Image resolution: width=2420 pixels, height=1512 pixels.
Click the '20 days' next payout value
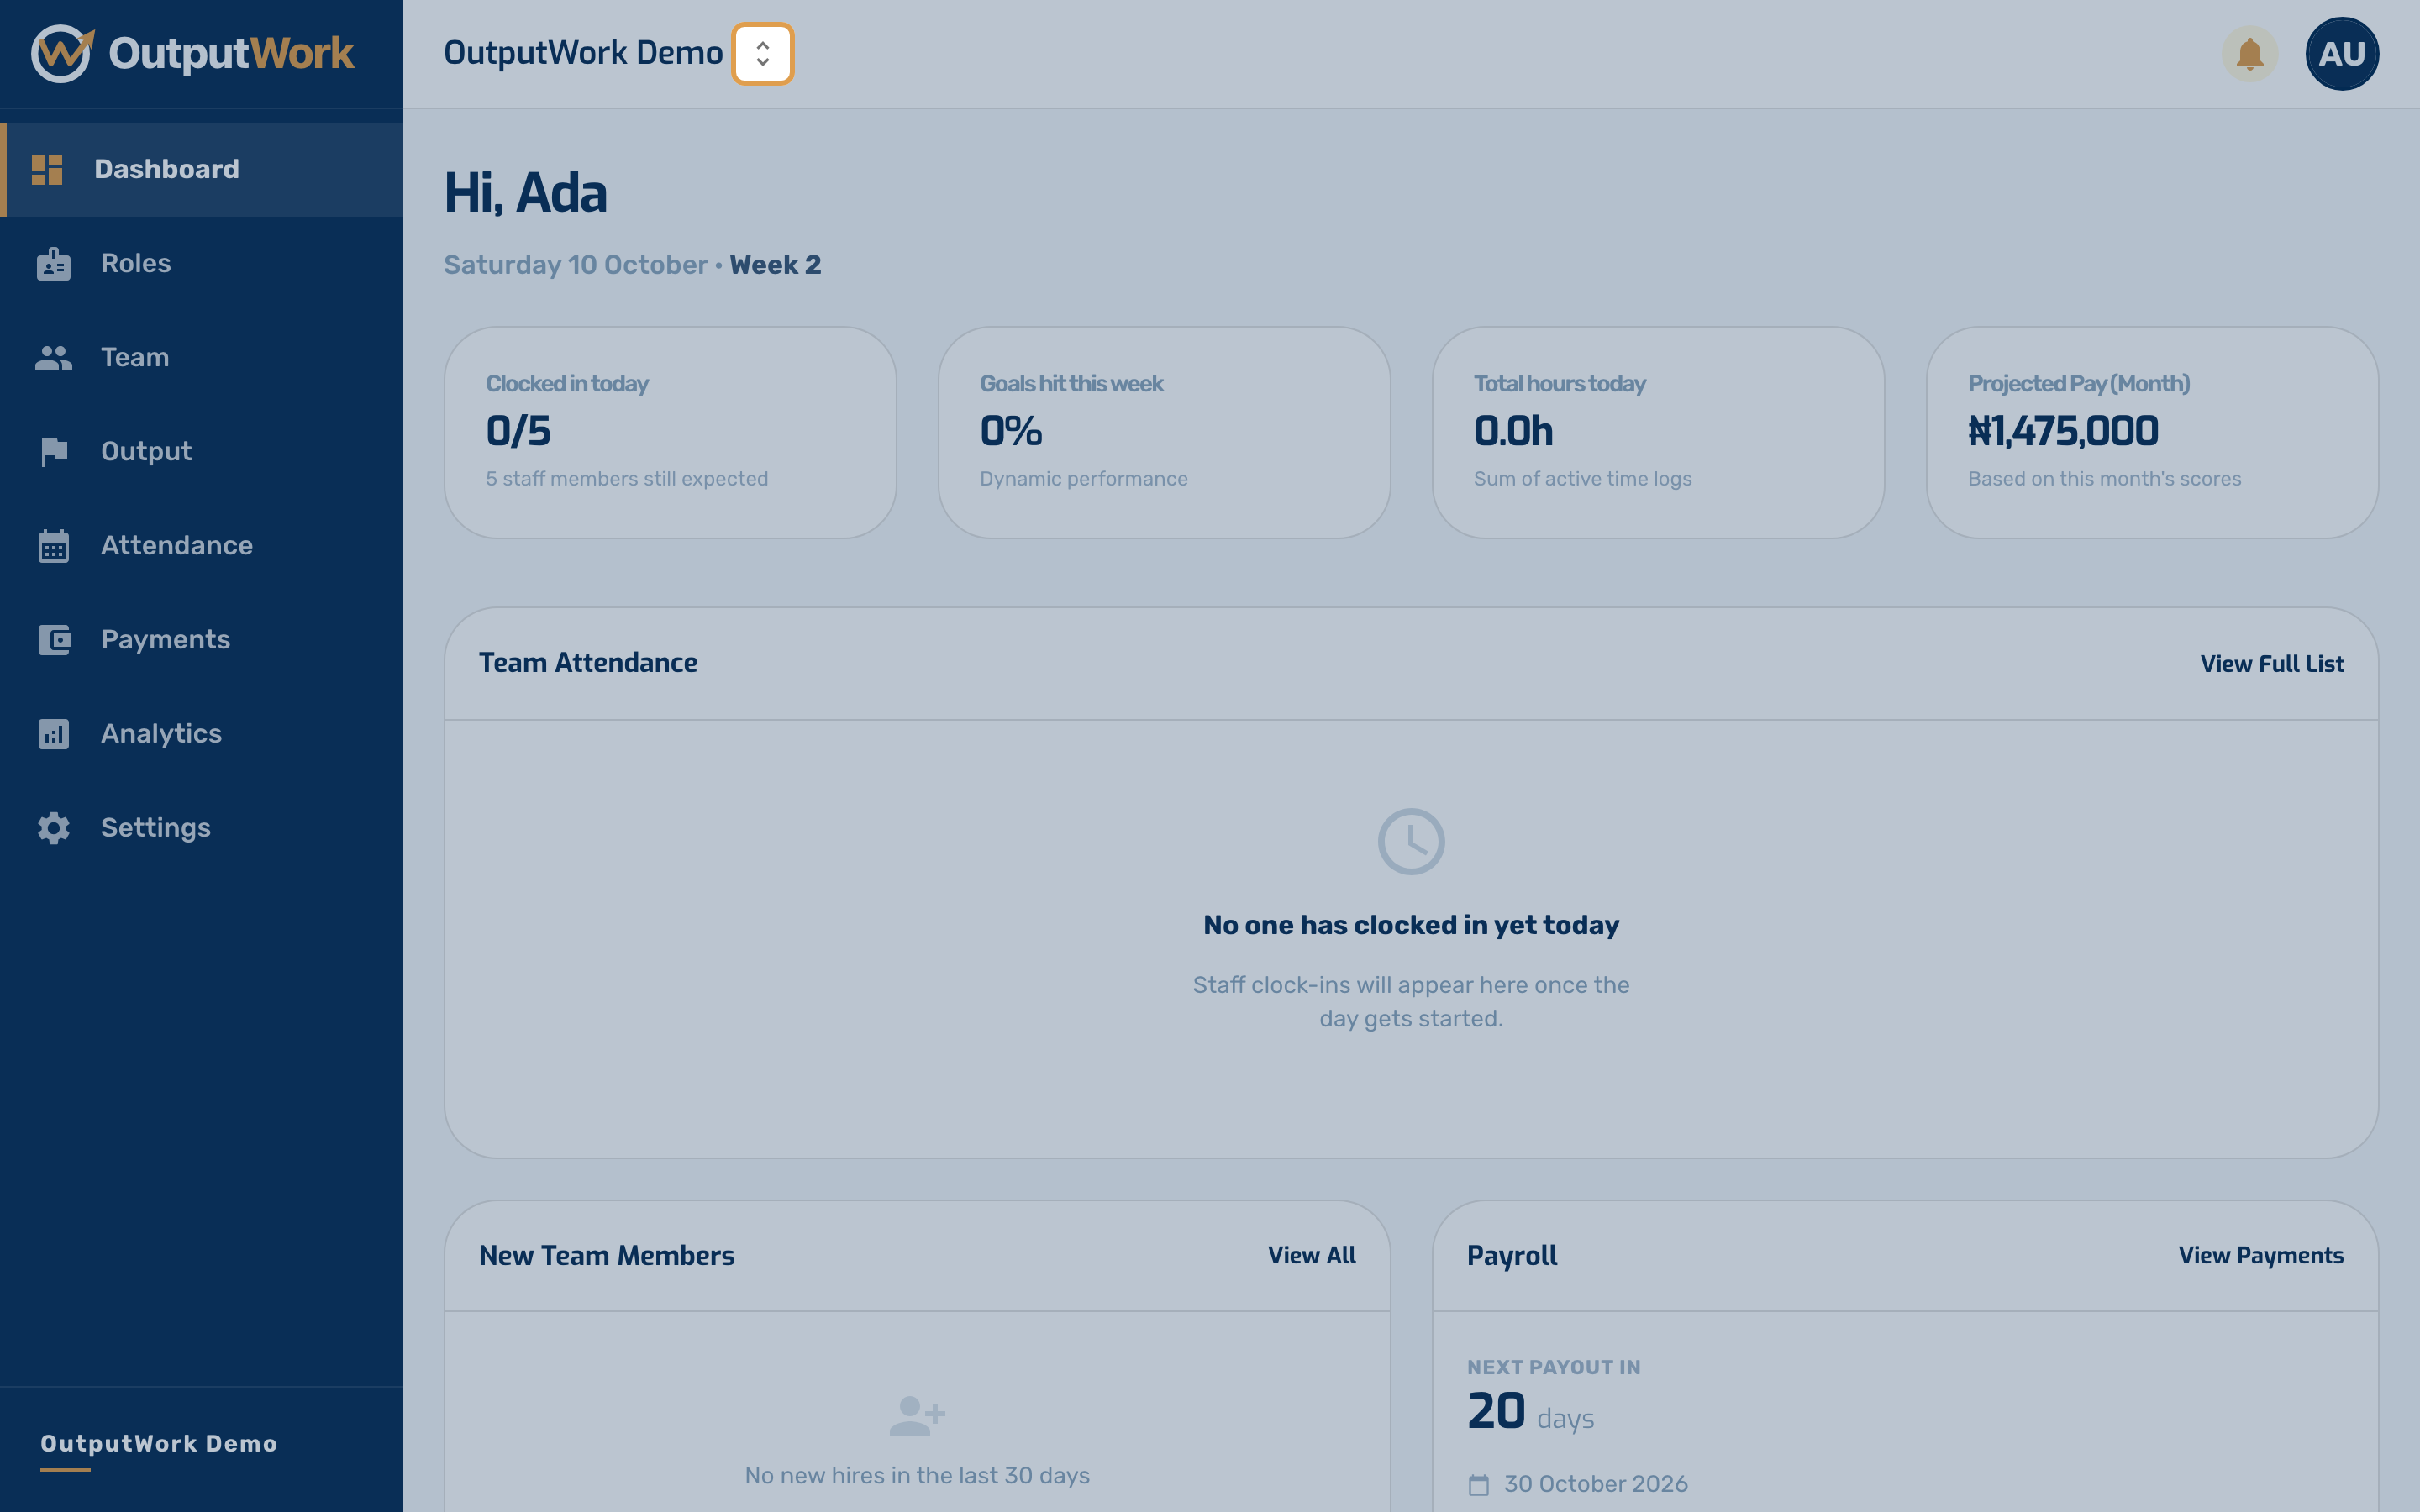(1531, 1412)
